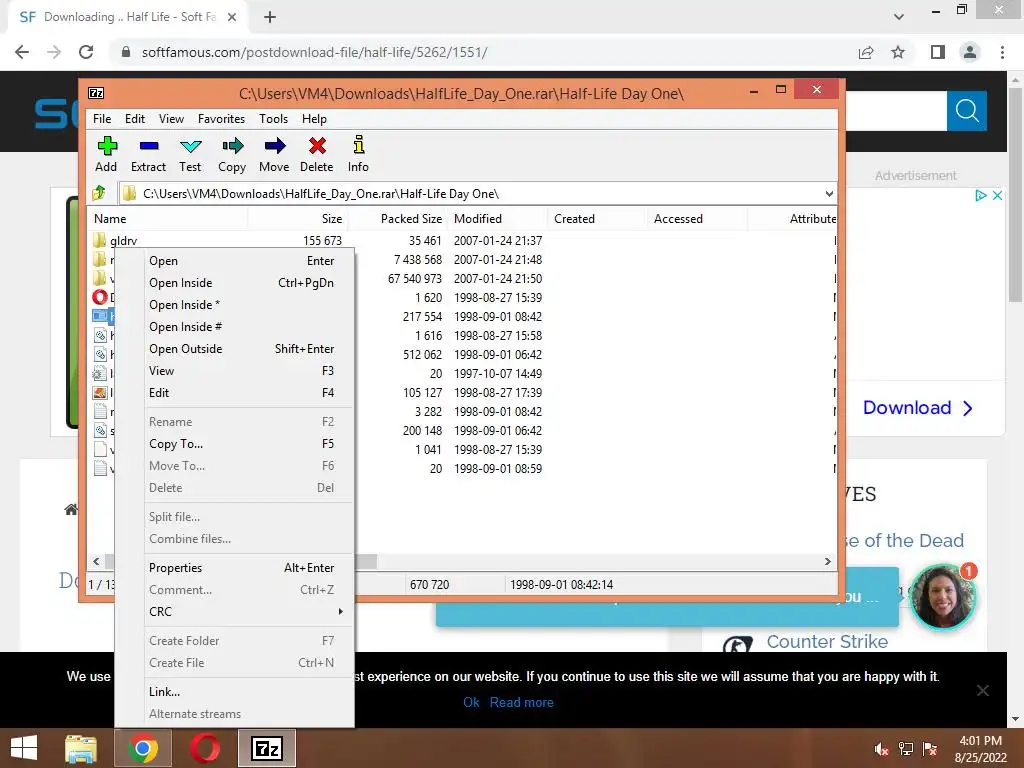The width and height of the screenshot is (1024, 768).
Task: Select the gldrv folder icon
Action: click(99, 240)
